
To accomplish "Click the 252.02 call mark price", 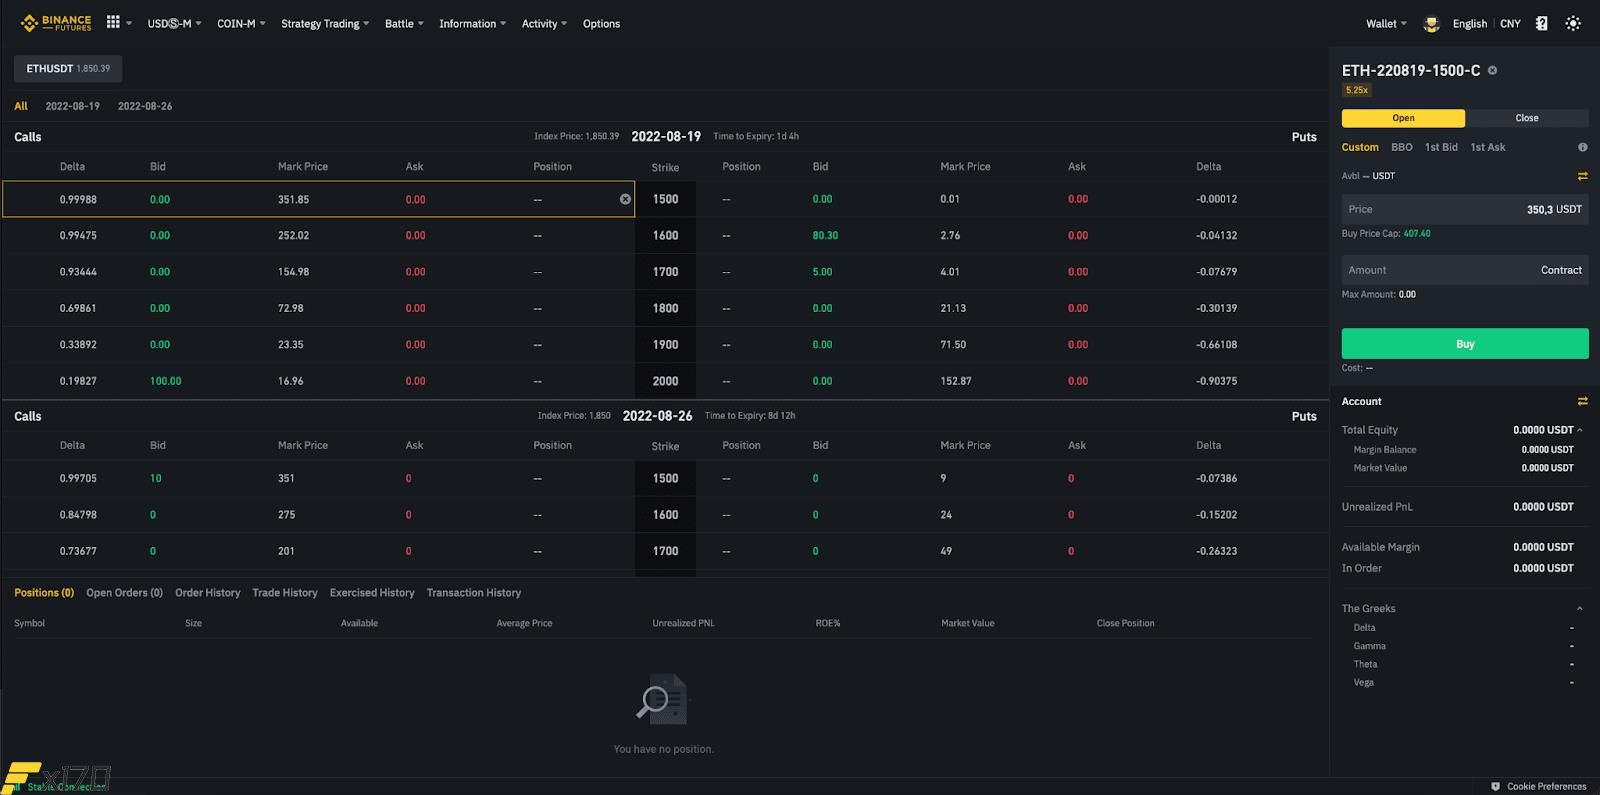I will tap(293, 236).
